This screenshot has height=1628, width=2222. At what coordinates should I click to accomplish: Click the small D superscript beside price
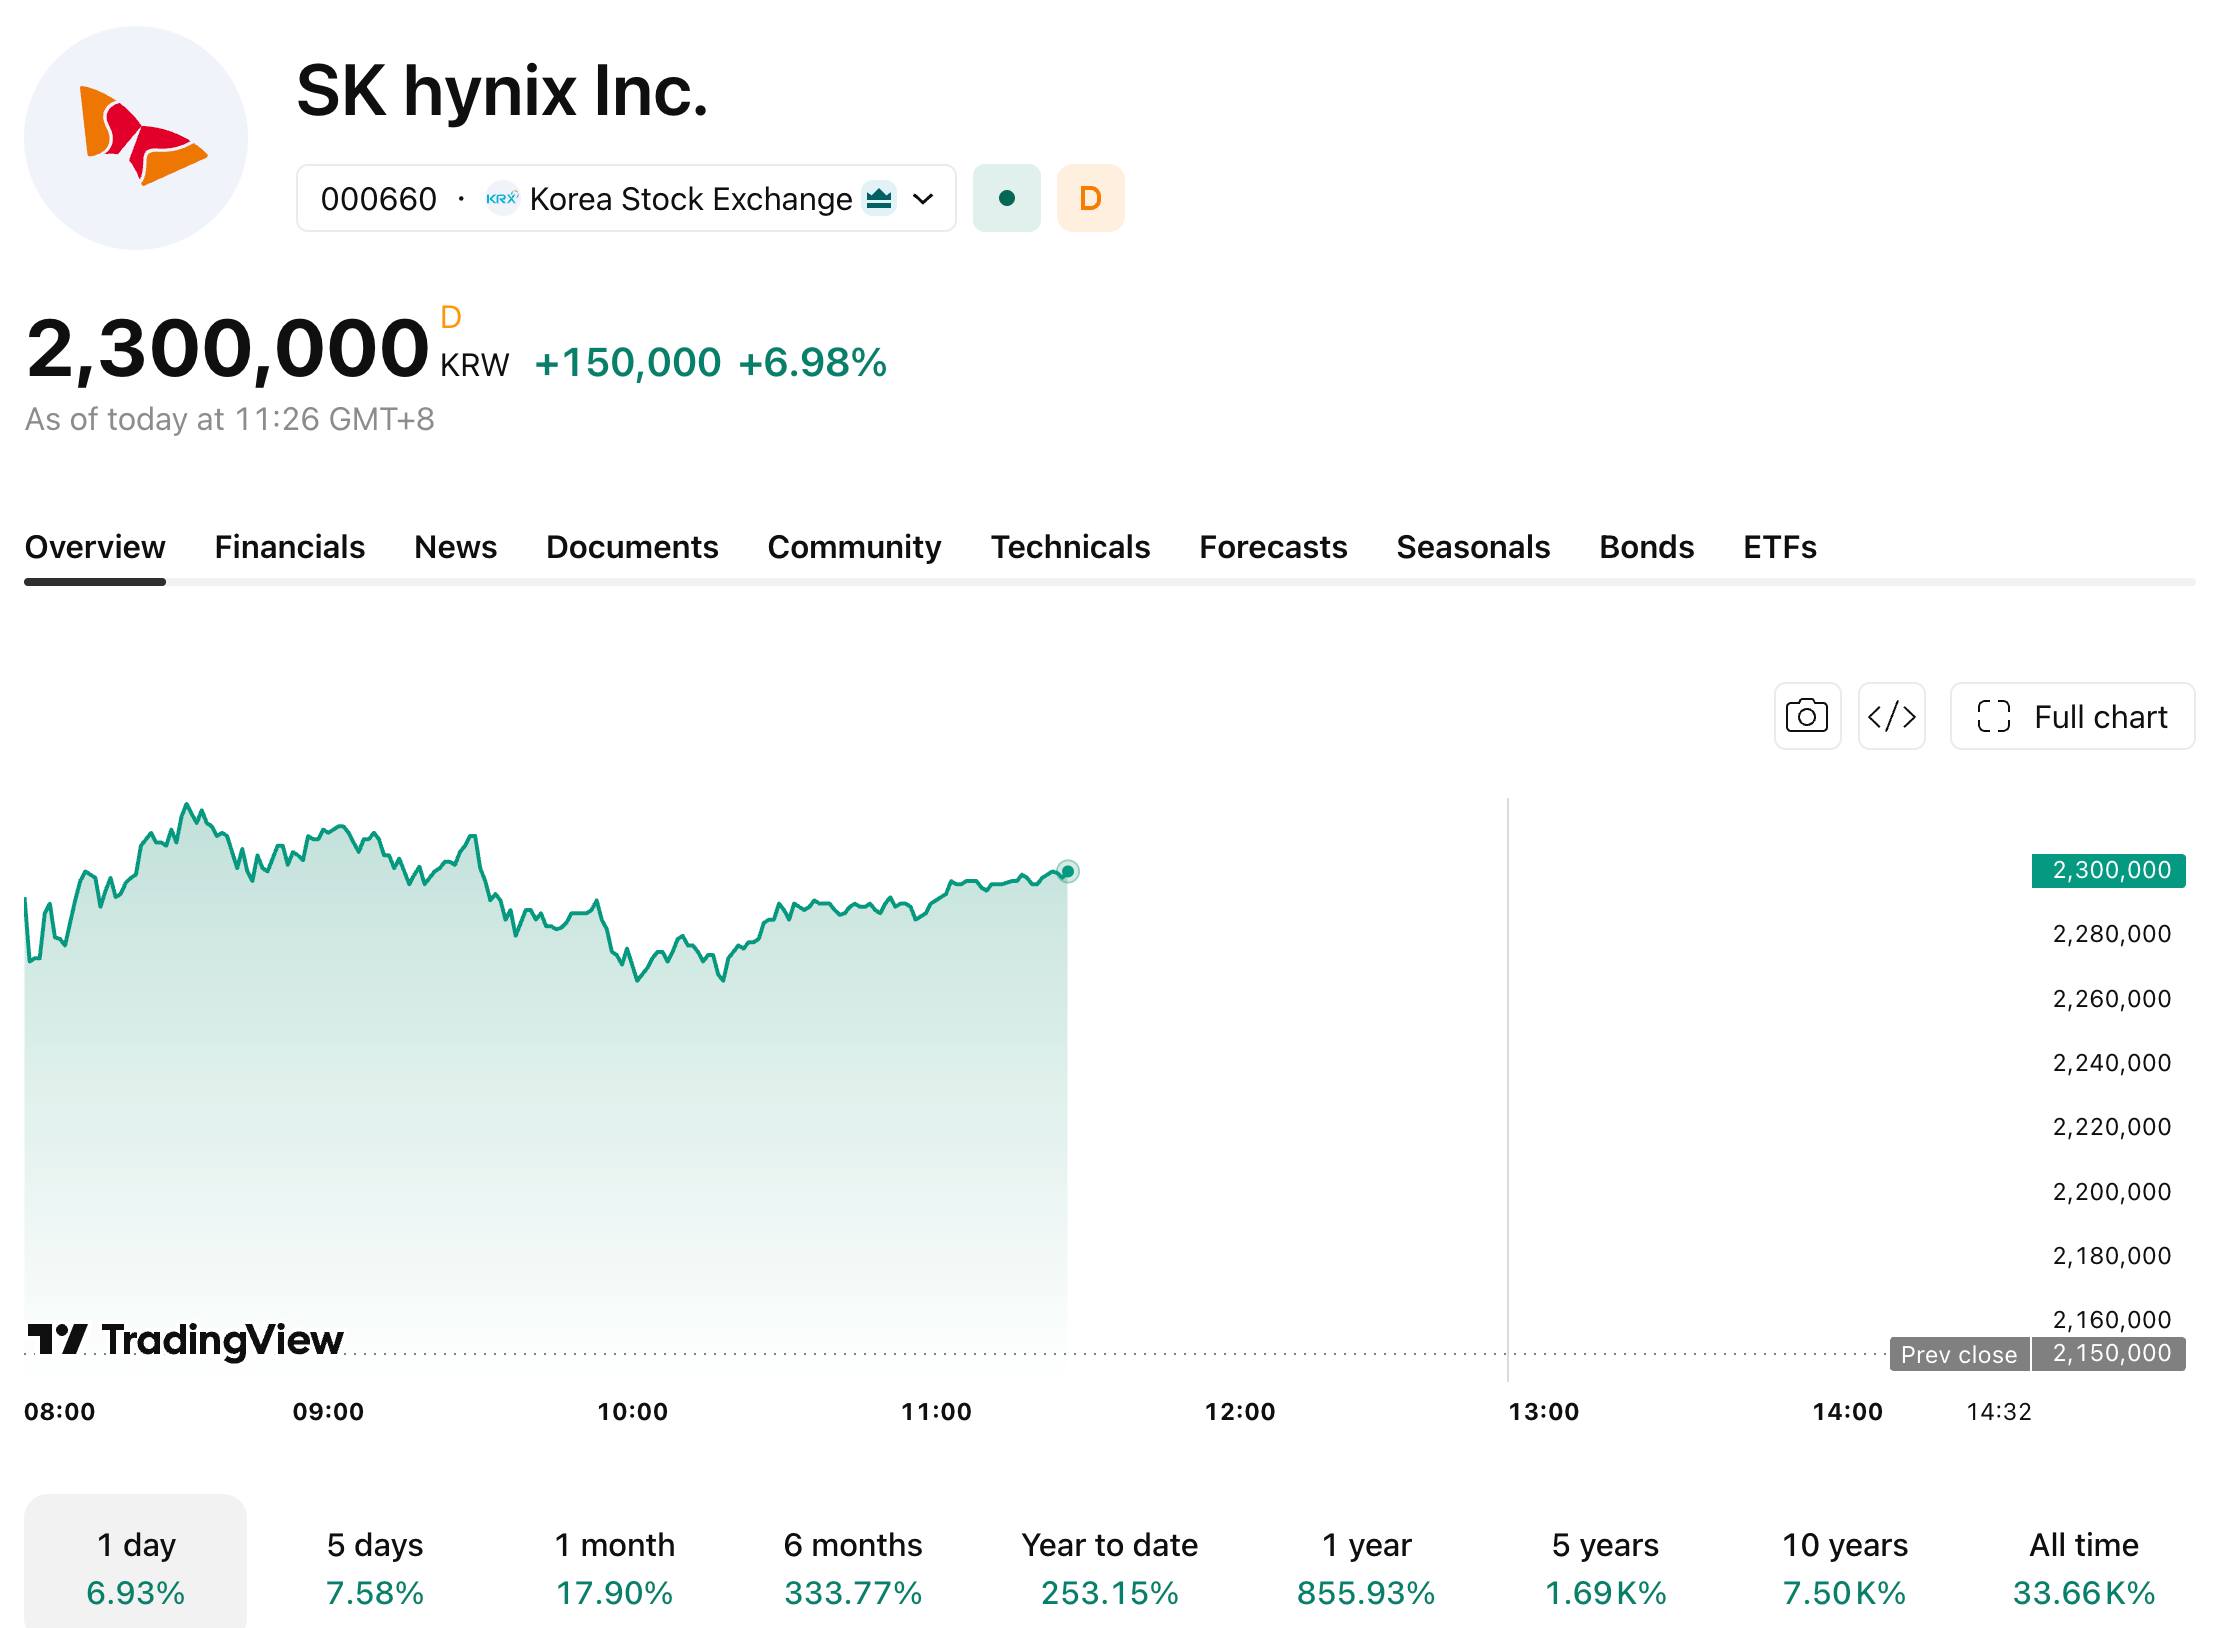tap(451, 317)
